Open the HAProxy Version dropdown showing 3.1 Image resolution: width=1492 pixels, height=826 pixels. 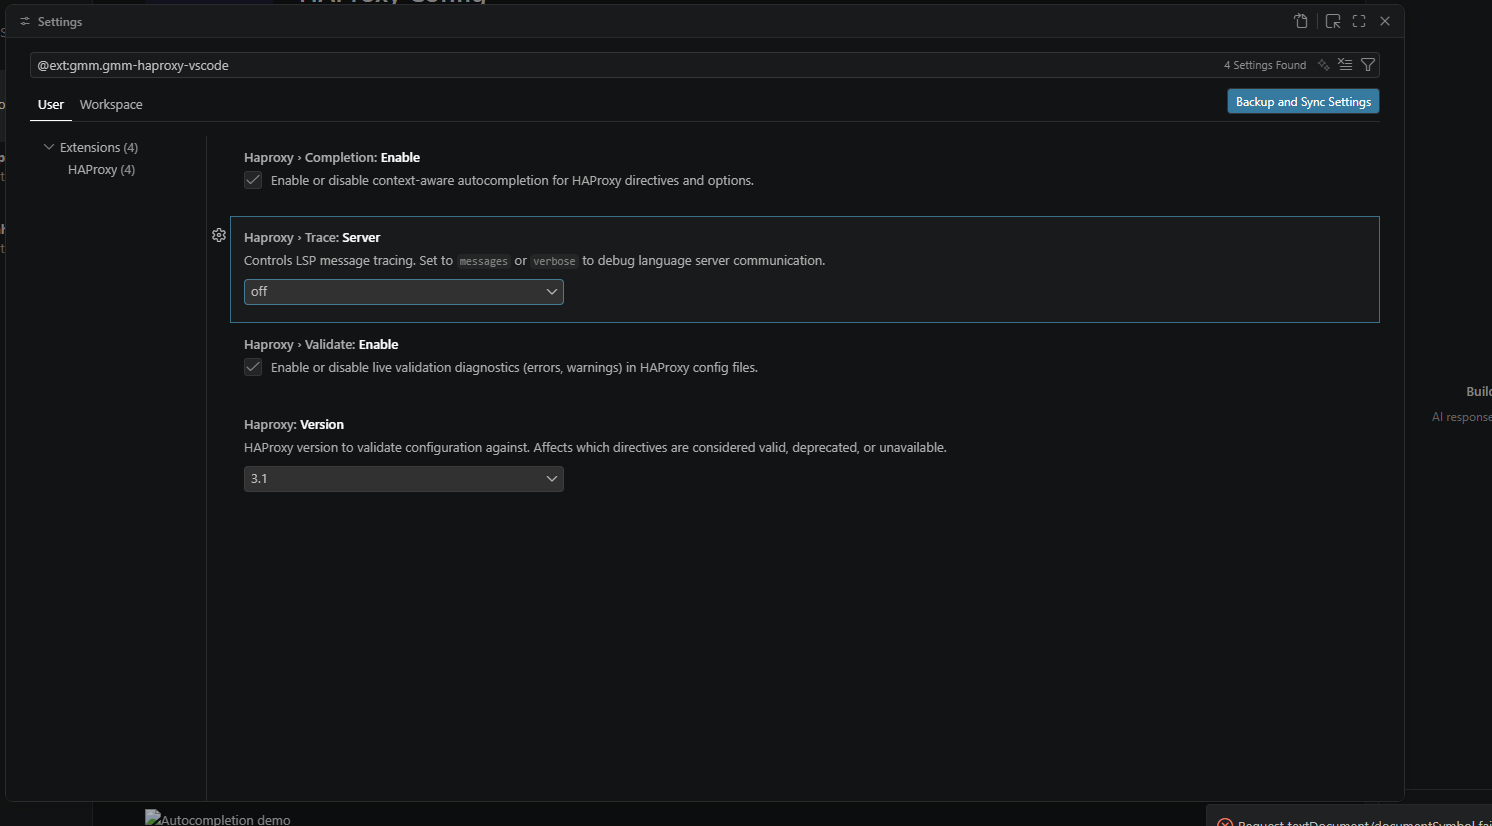[403, 478]
